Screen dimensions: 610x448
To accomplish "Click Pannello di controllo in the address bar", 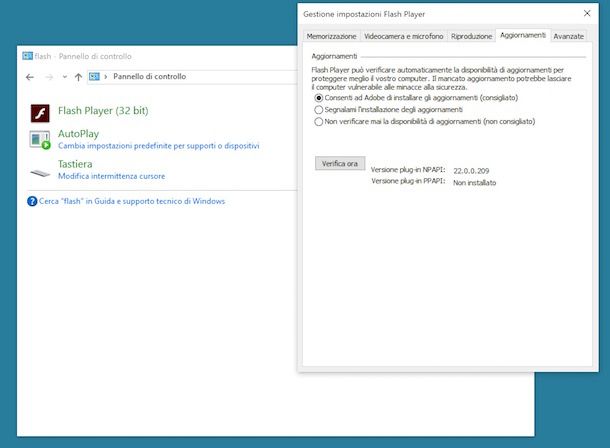I will (149, 77).
